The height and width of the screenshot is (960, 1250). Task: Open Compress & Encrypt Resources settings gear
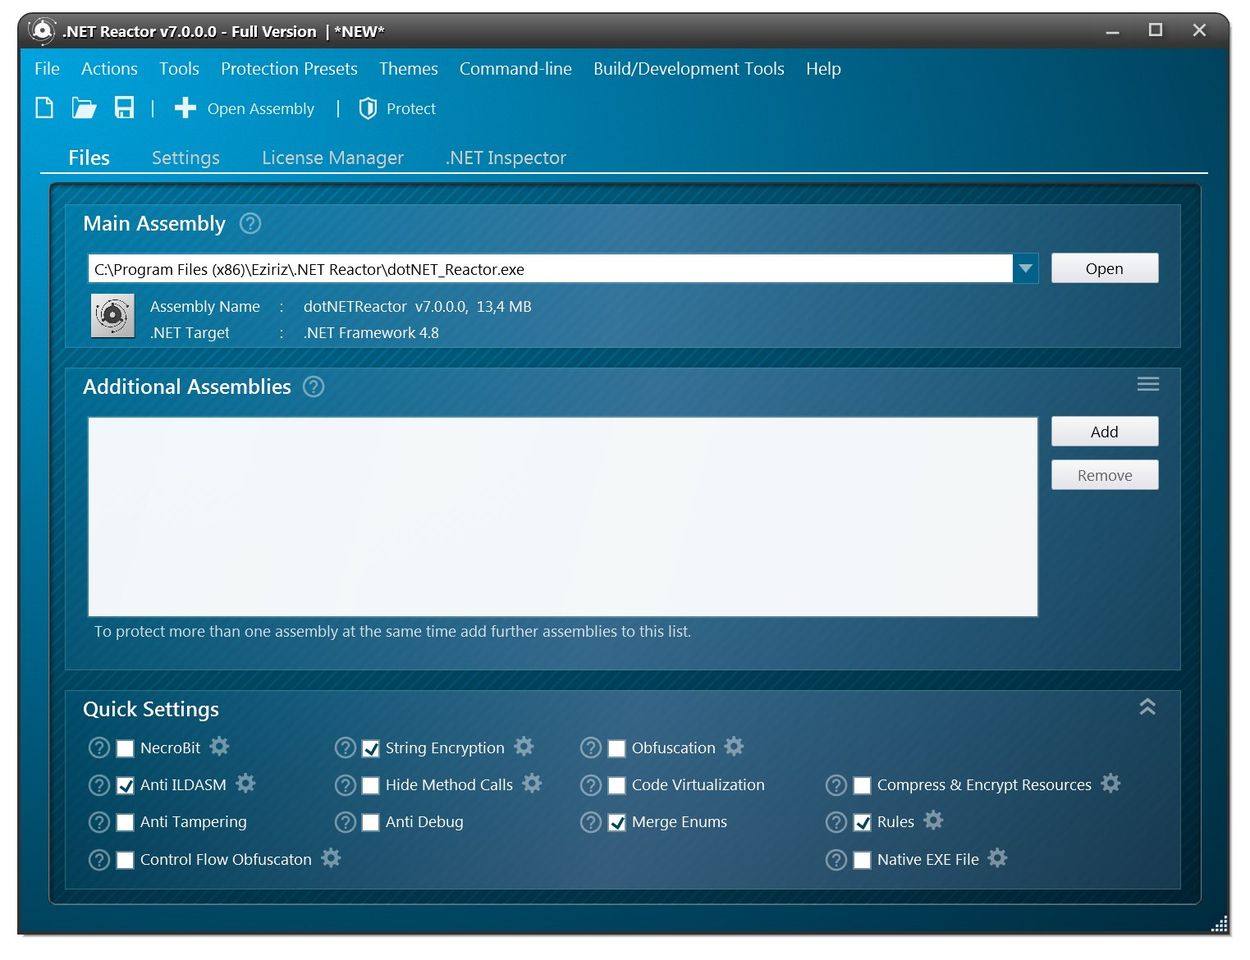[1111, 783]
